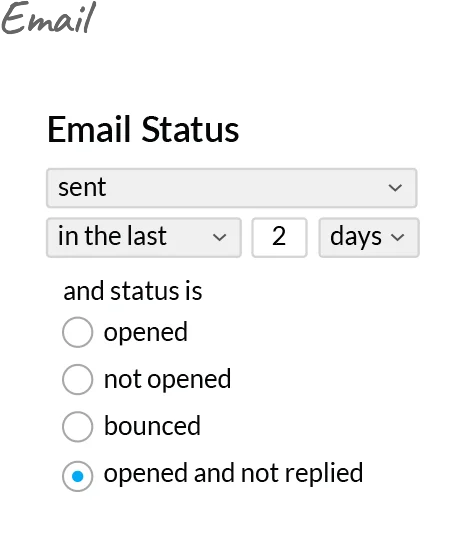Open the "days" time unit dropdown
Viewport: 464px width, 537px height.
click(x=369, y=237)
